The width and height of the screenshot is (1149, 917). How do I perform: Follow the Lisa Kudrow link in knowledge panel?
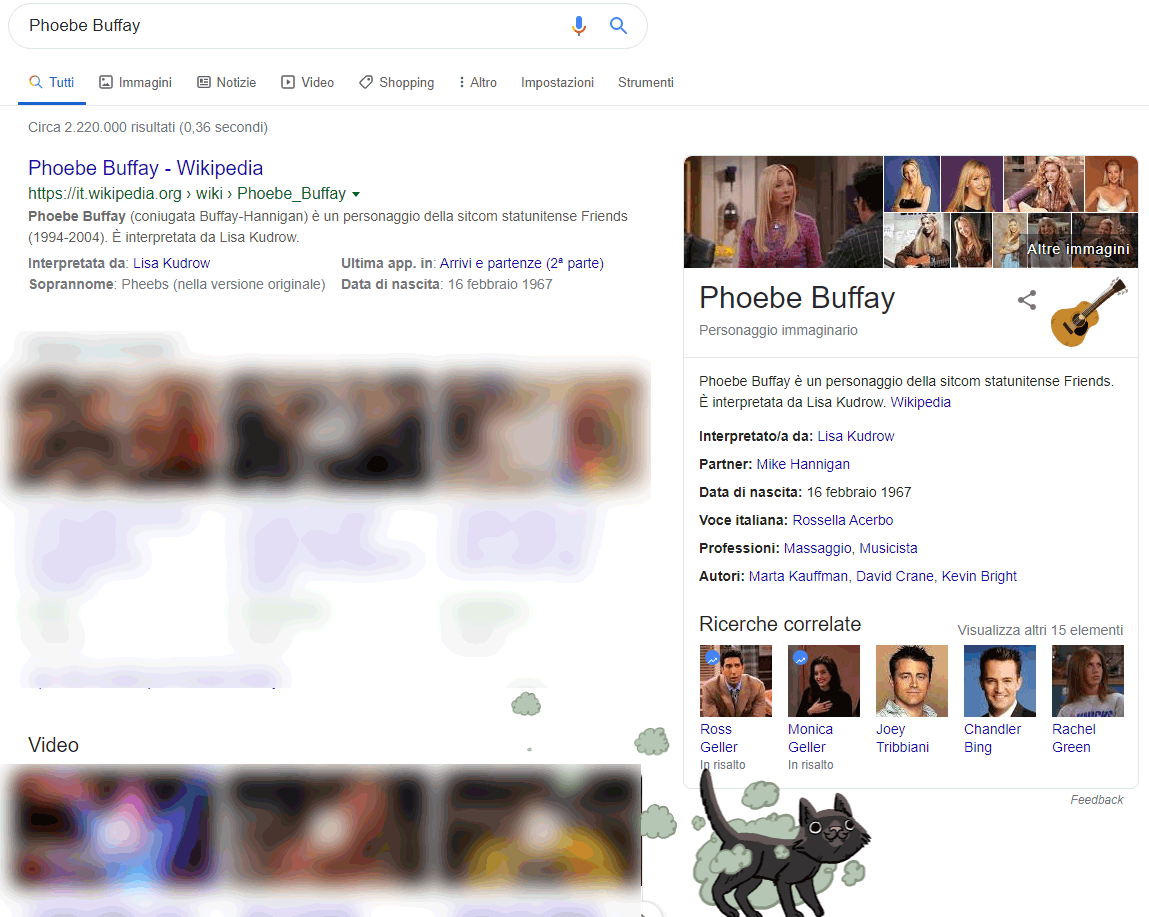(855, 436)
